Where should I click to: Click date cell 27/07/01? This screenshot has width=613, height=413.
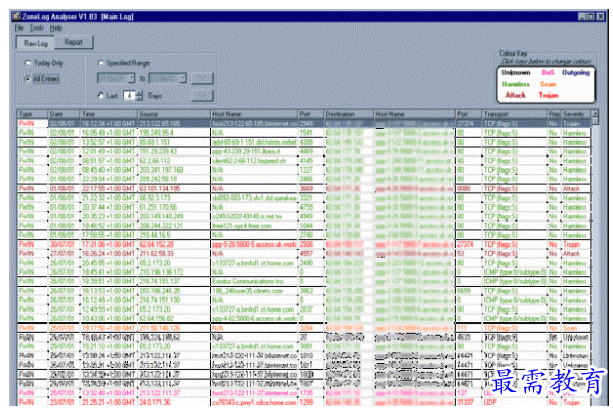point(64,254)
